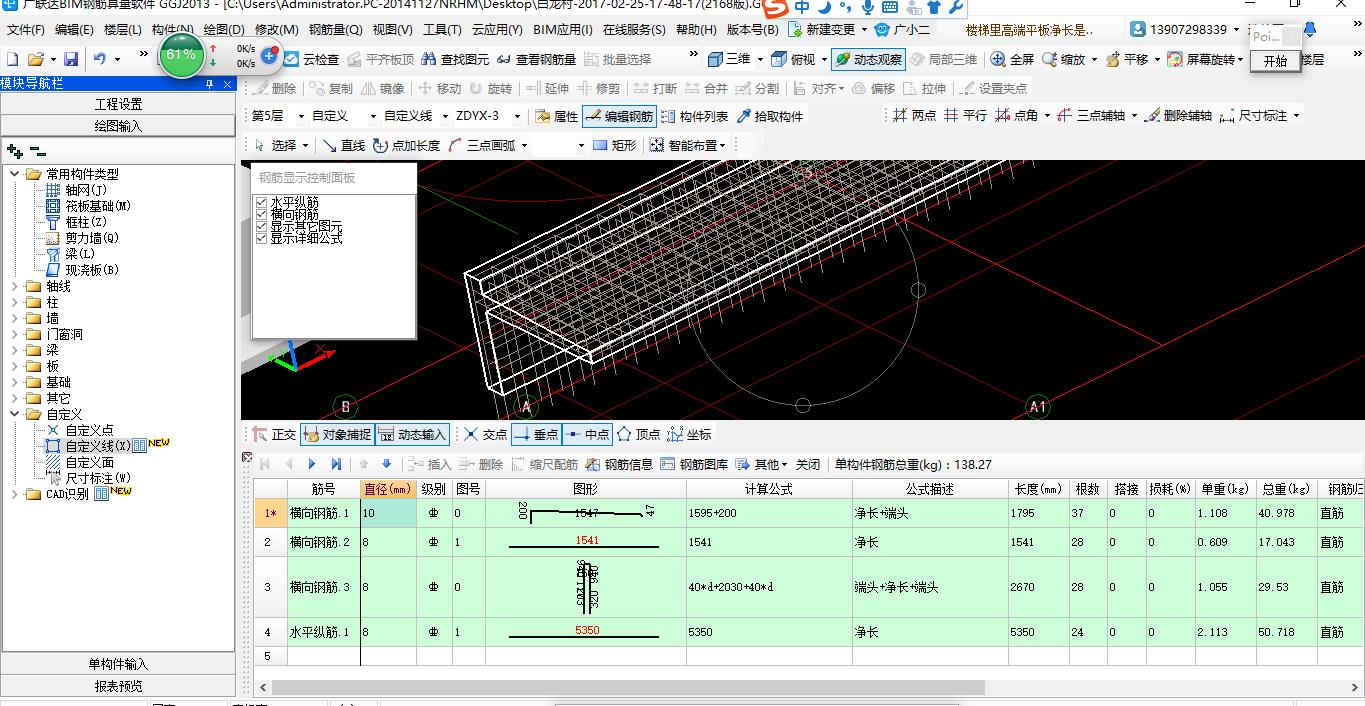Toggle 水平纵筋 checkbox
The width and height of the screenshot is (1365, 706).
coord(262,203)
